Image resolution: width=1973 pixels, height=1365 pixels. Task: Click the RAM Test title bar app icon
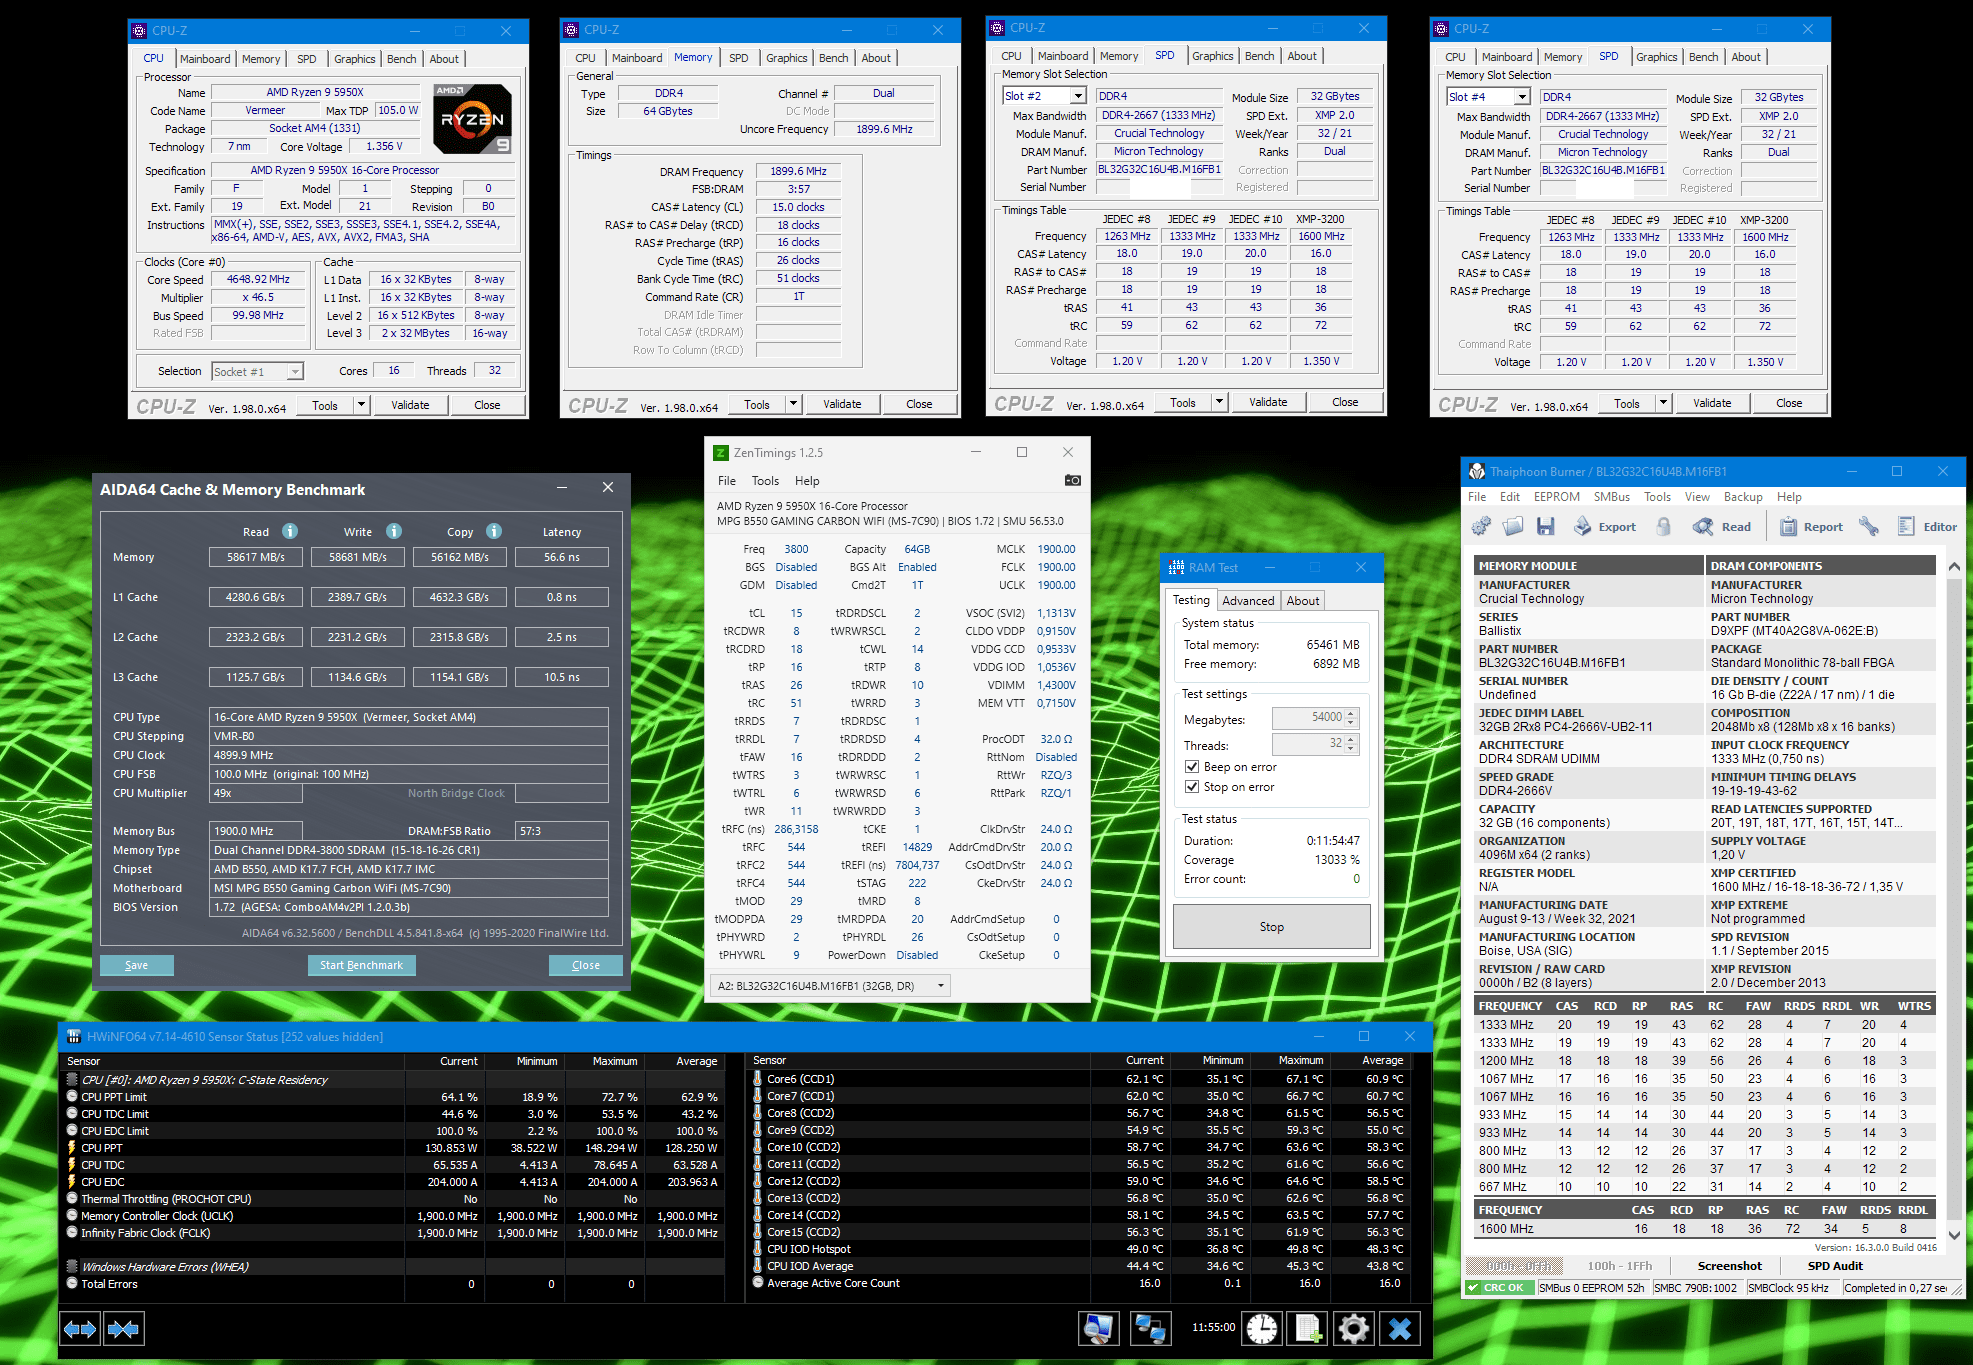point(1176,568)
